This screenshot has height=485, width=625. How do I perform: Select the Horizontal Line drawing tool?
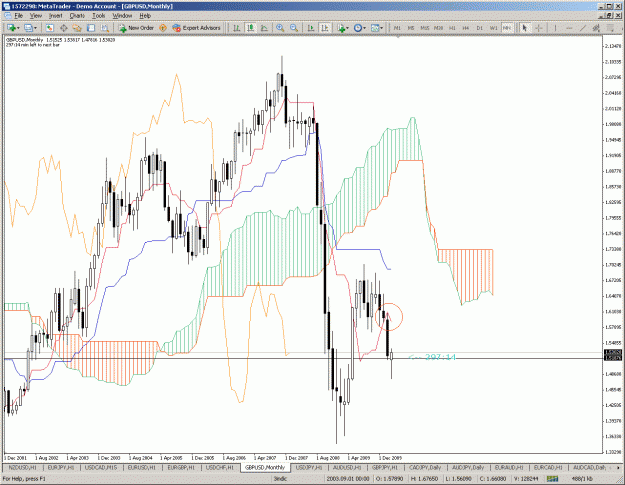[569, 28]
